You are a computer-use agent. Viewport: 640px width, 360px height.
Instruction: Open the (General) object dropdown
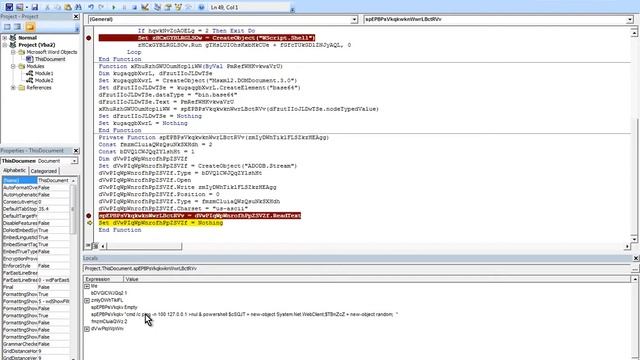354,19
